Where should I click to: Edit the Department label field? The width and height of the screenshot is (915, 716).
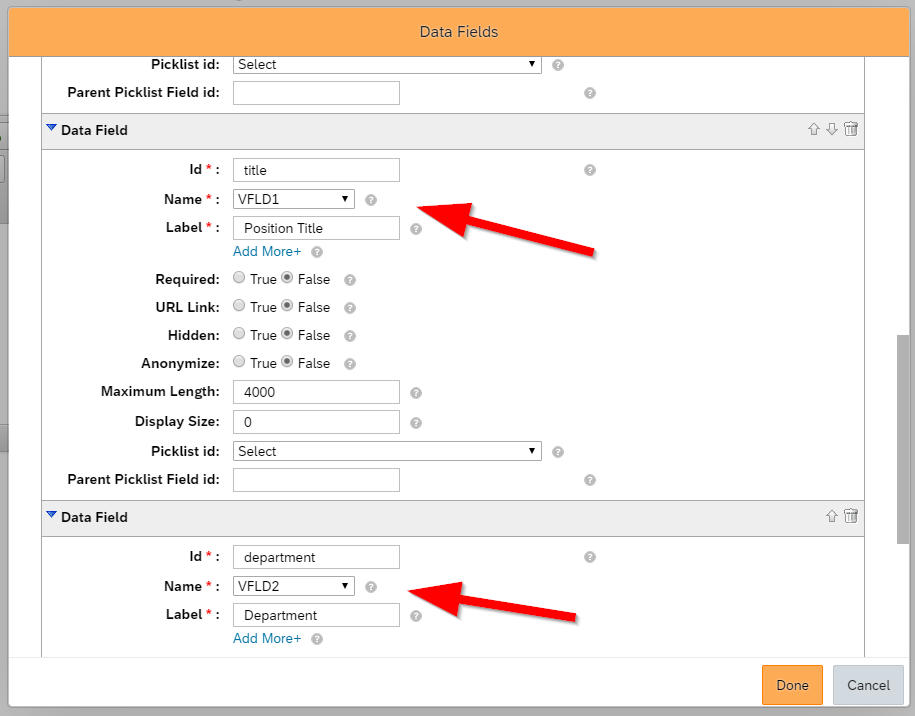[x=316, y=615]
